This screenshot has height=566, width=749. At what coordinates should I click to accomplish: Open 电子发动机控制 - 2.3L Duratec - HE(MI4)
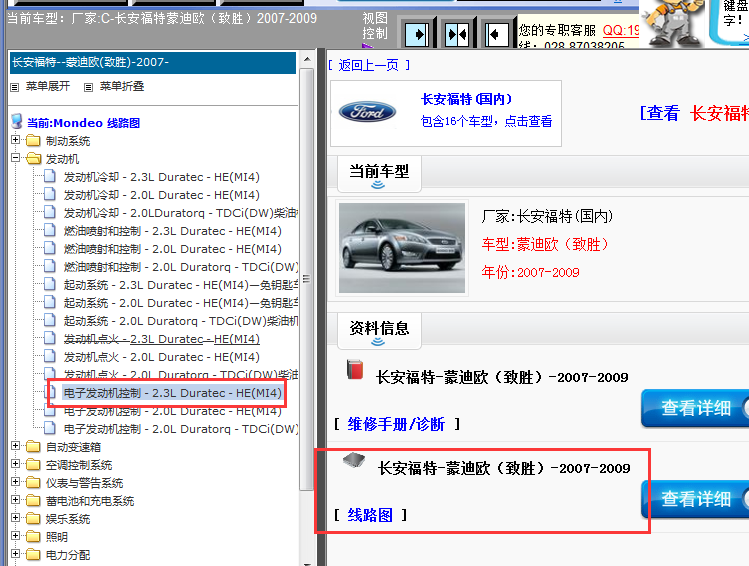coord(172,393)
